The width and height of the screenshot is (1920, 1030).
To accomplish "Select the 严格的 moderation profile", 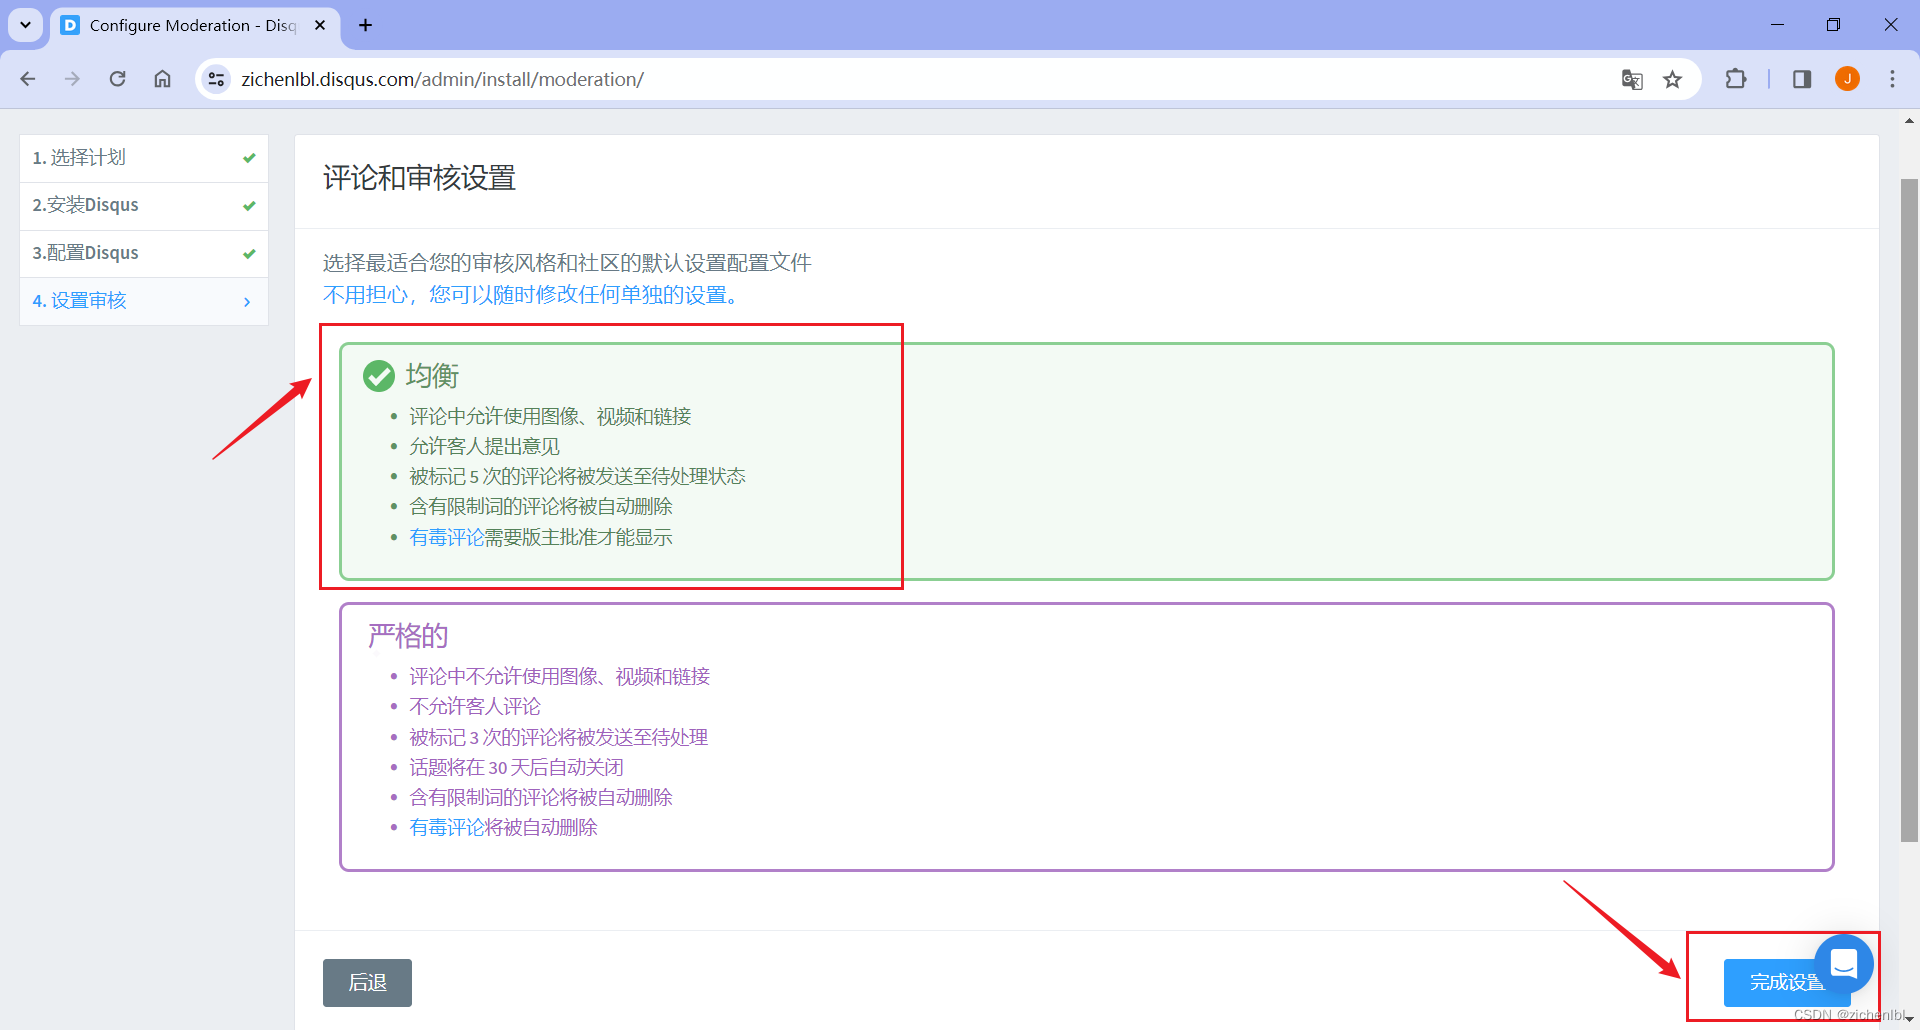I will pyautogui.click(x=1086, y=736).
